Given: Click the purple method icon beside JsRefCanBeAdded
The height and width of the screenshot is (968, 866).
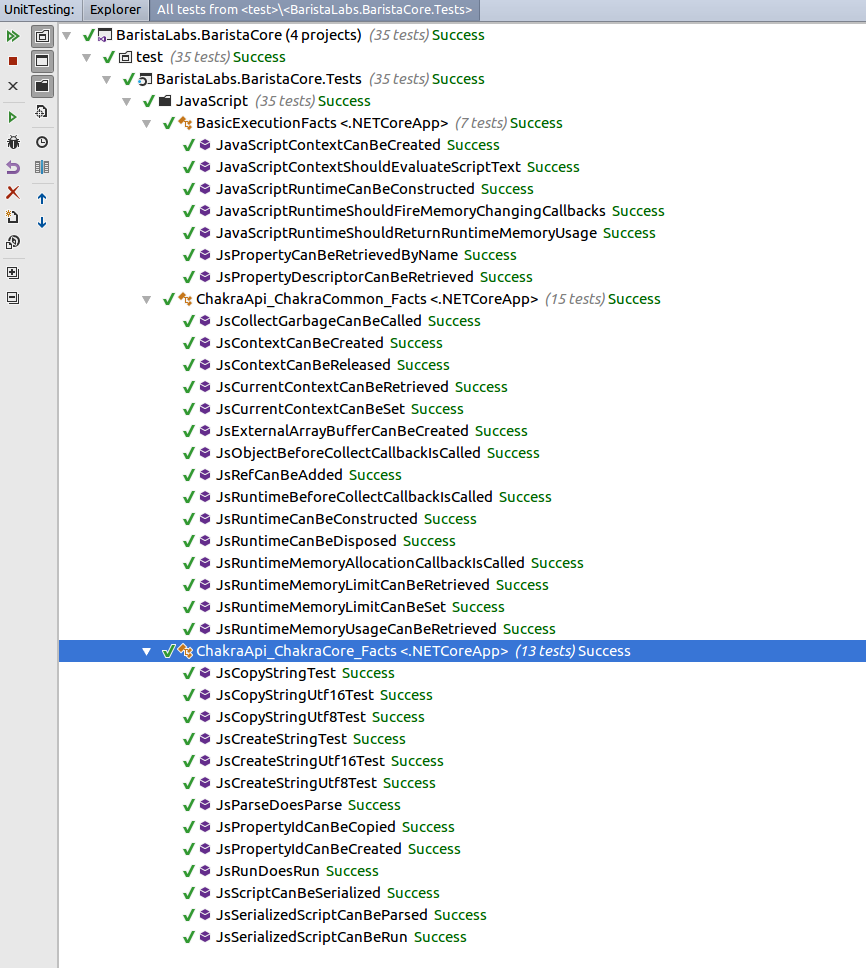Looking at the screenshot, I should pos(205,475).
